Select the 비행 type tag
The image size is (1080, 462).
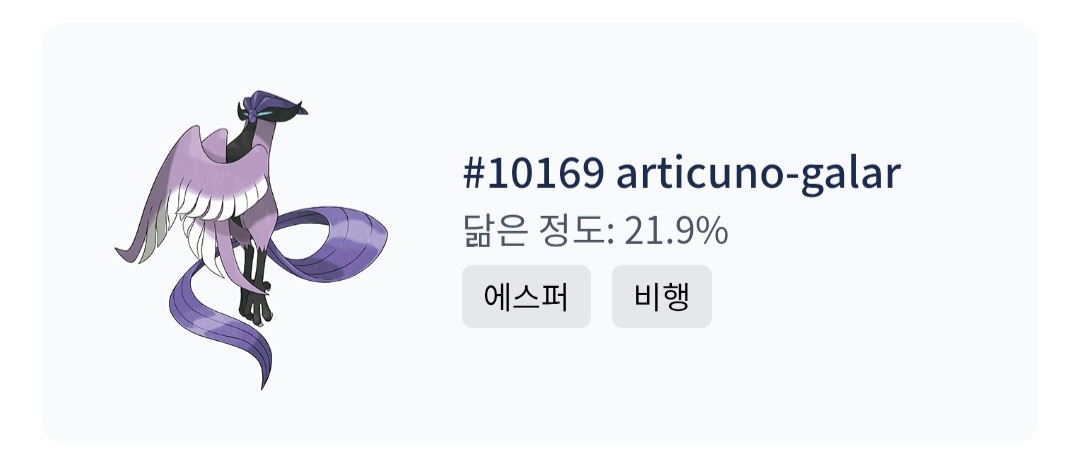click(662, 297)
